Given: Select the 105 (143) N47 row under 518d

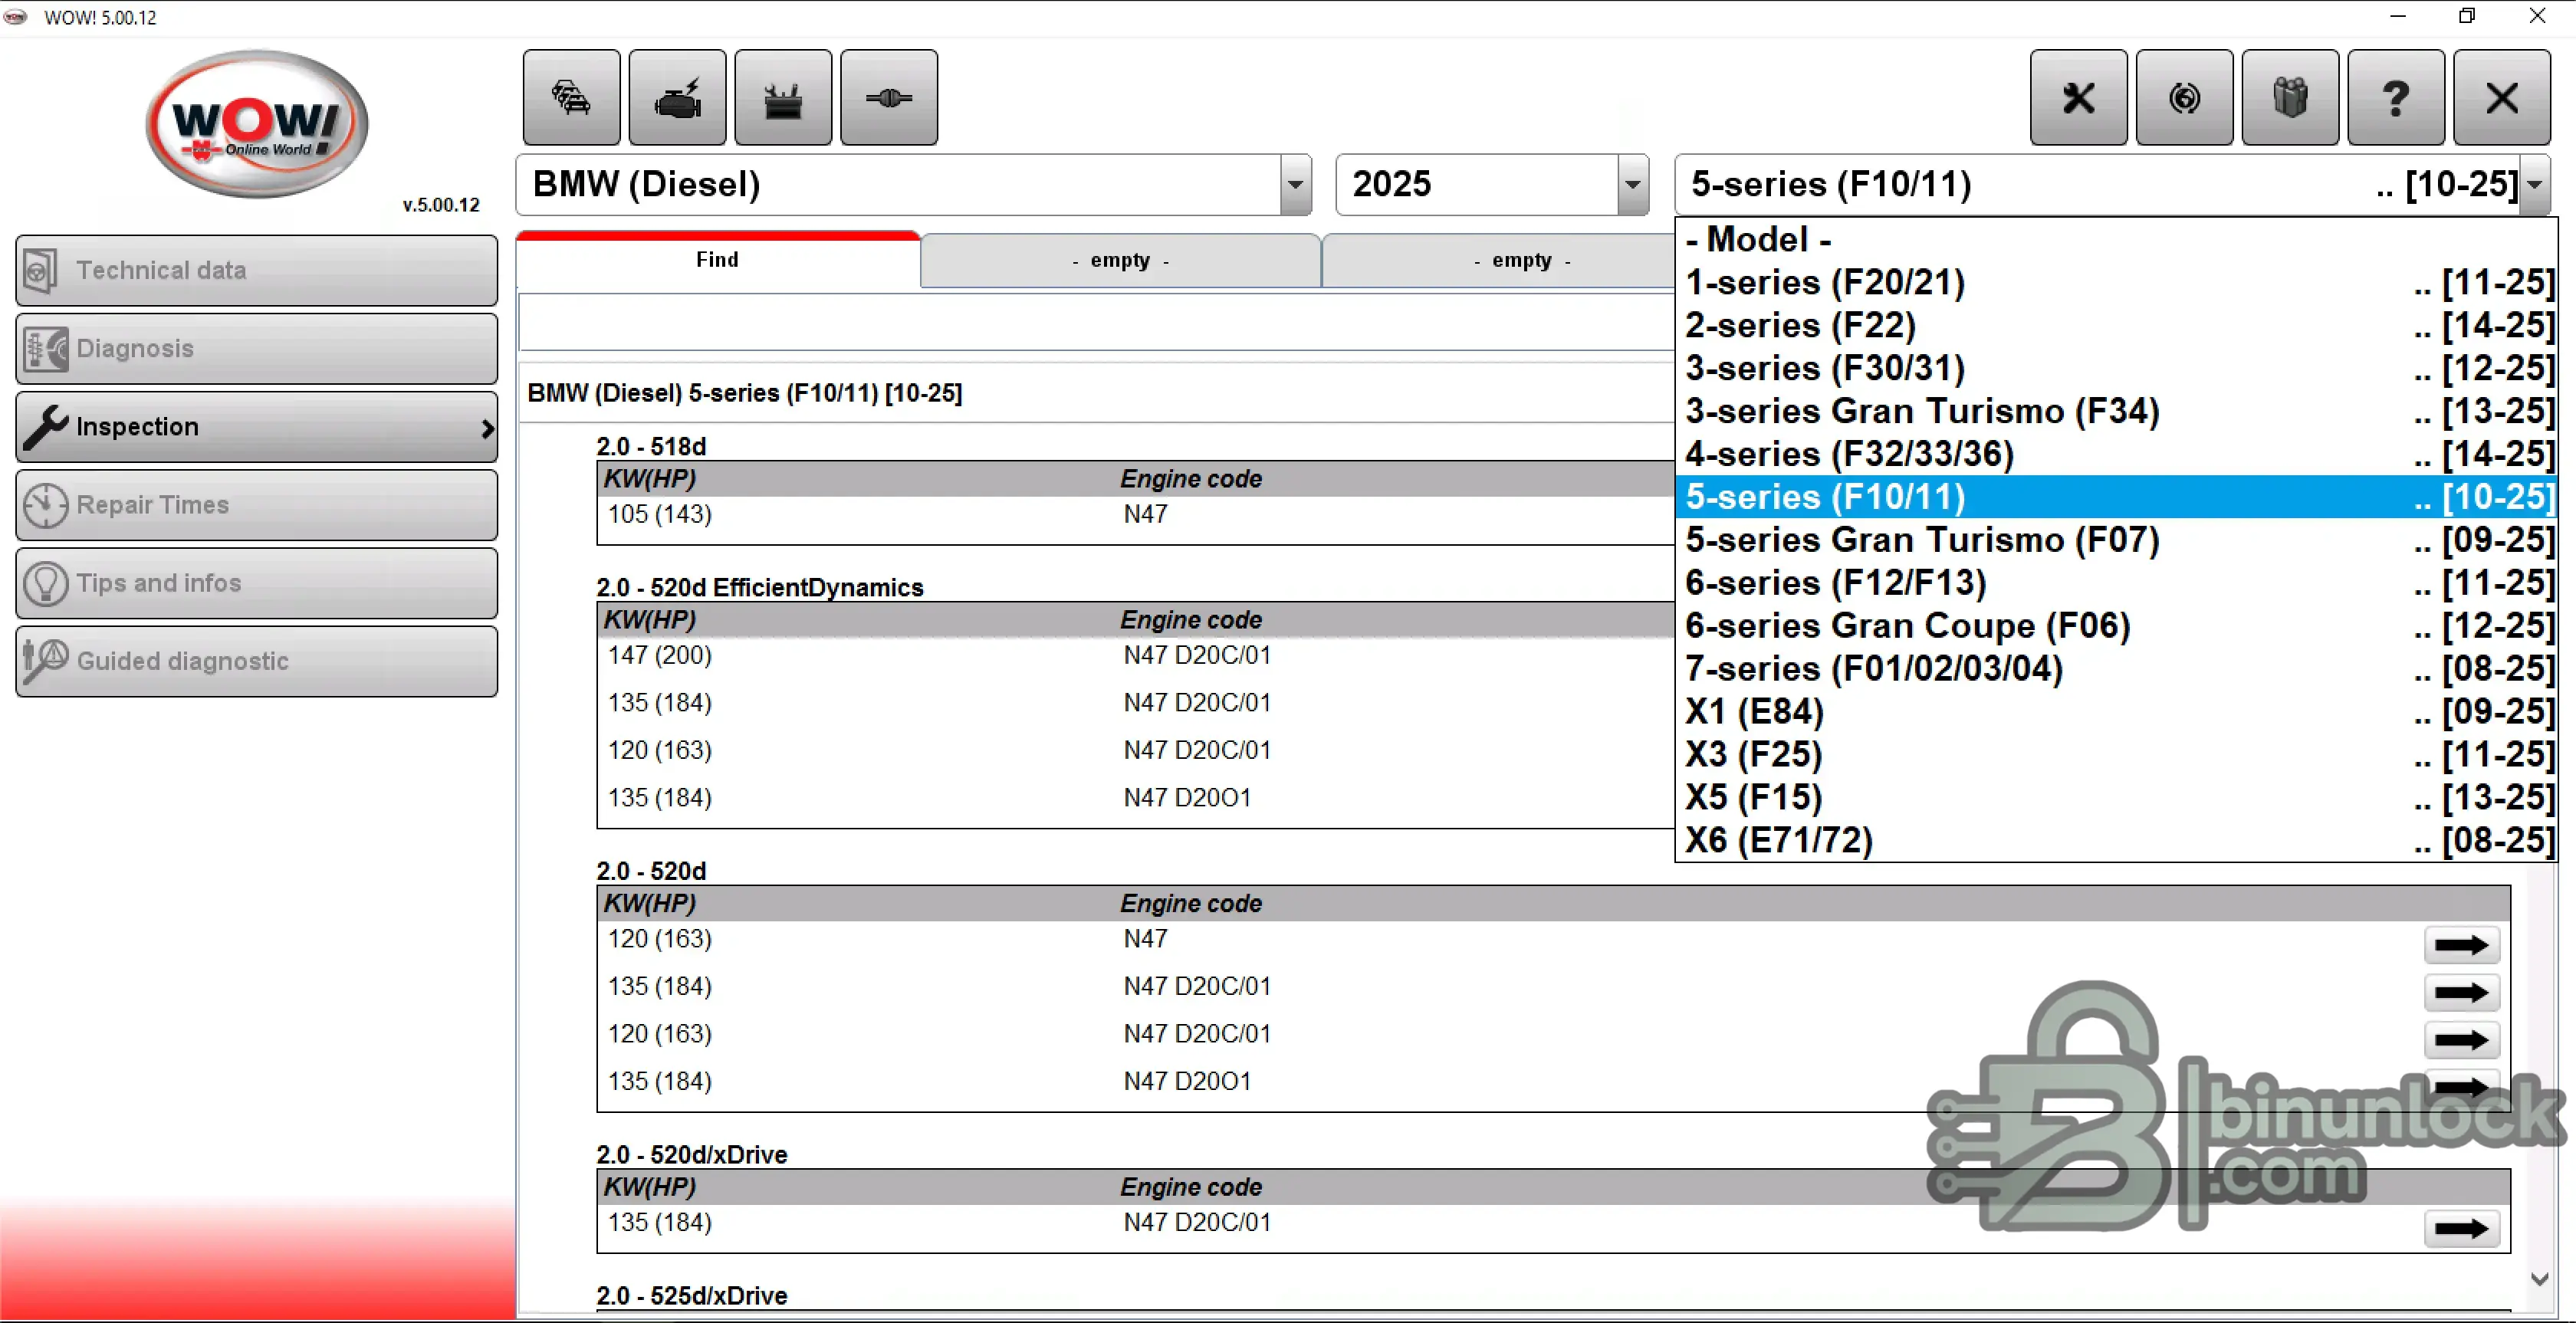Looking at the screenshot, I should pos(1136,515).
